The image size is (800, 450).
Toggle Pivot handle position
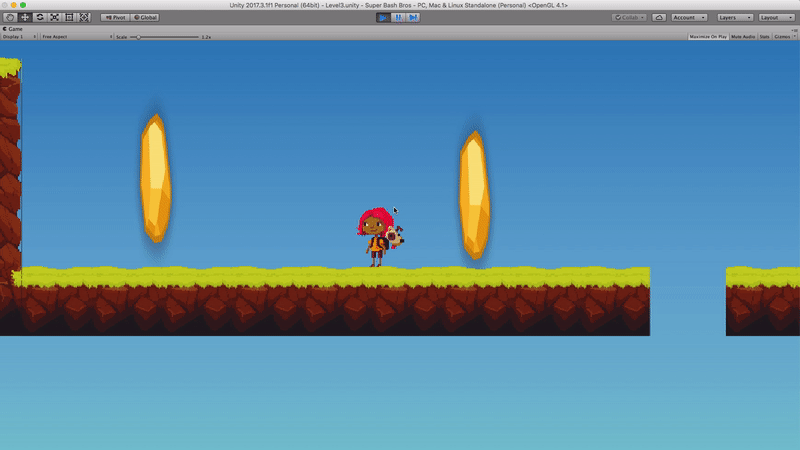114,17
